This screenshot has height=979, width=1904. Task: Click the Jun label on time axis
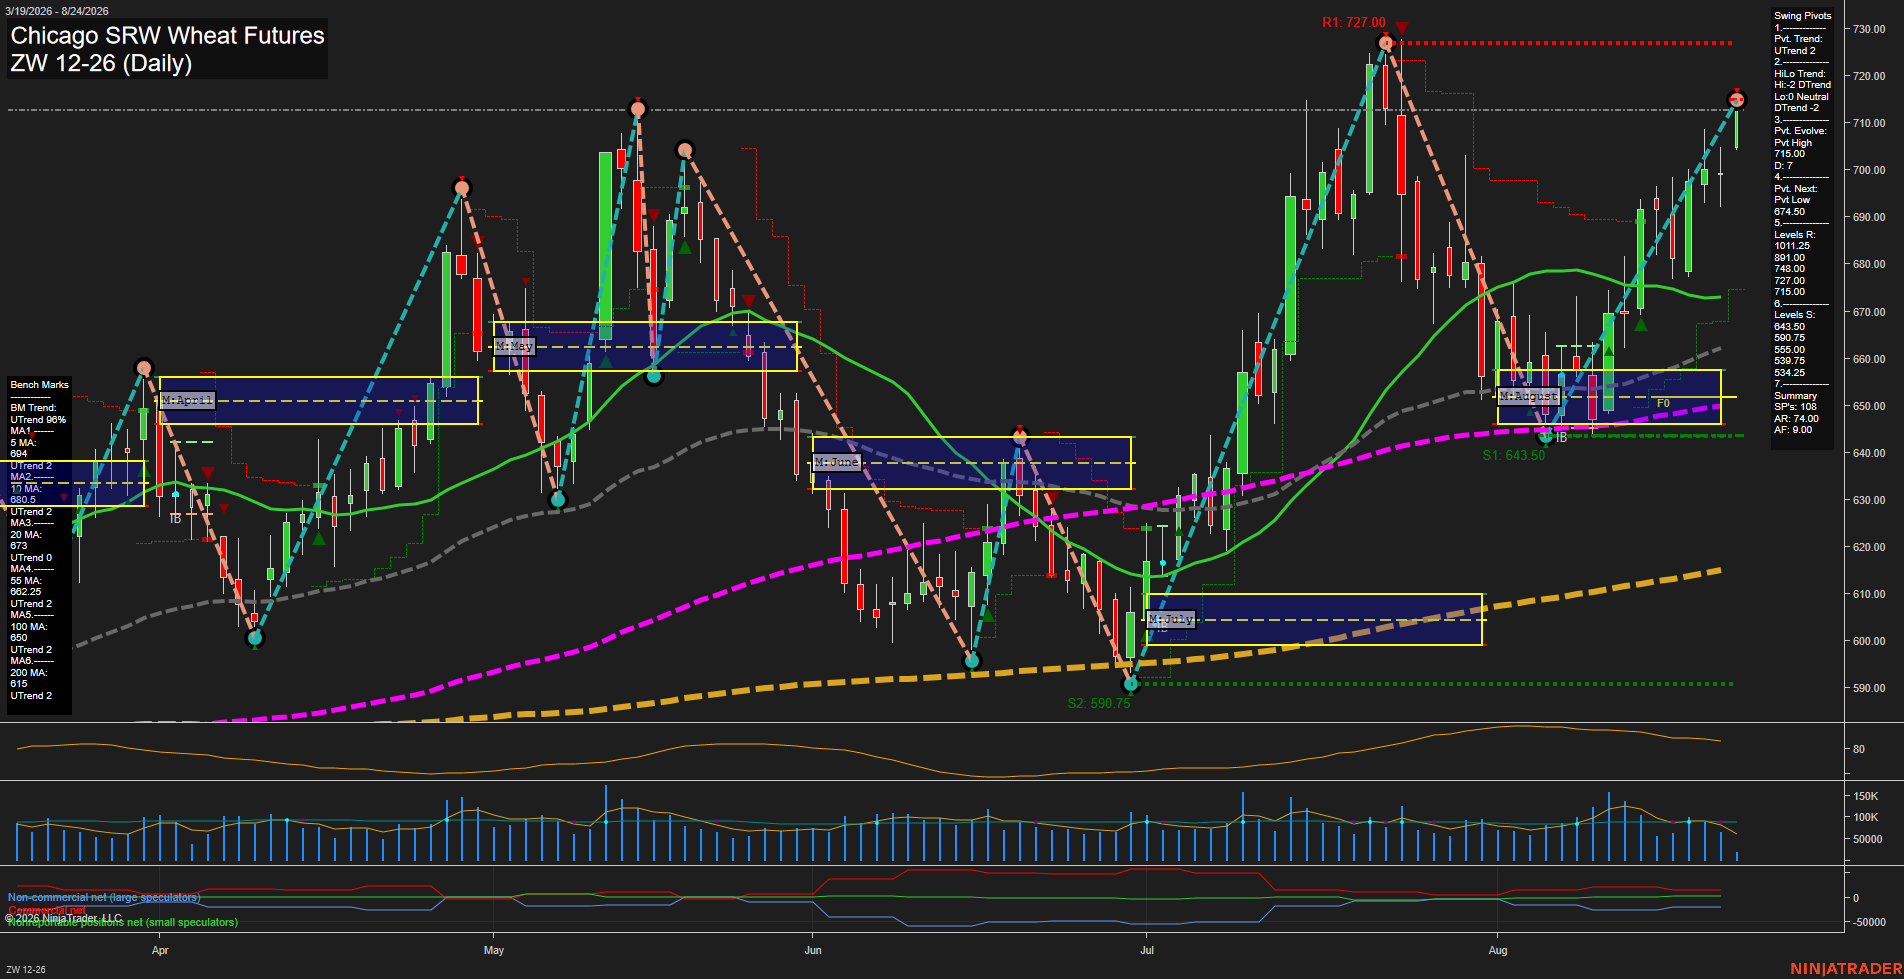point(813,950)
